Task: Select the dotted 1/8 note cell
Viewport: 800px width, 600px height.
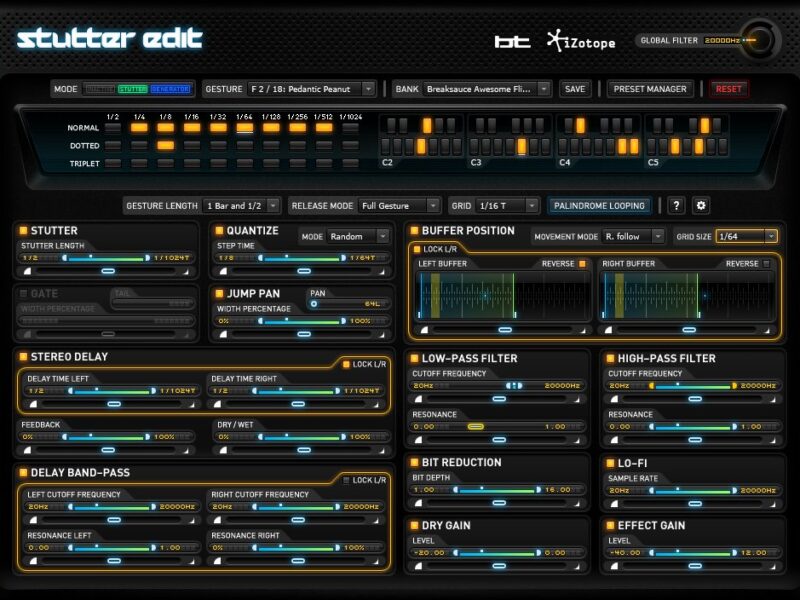Action: point(165,146)
